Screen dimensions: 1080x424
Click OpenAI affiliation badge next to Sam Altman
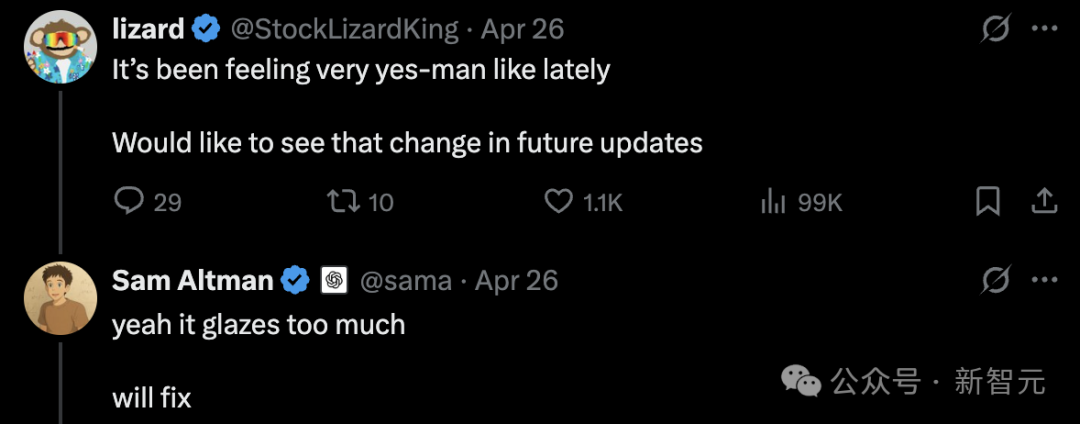[334, 280]
